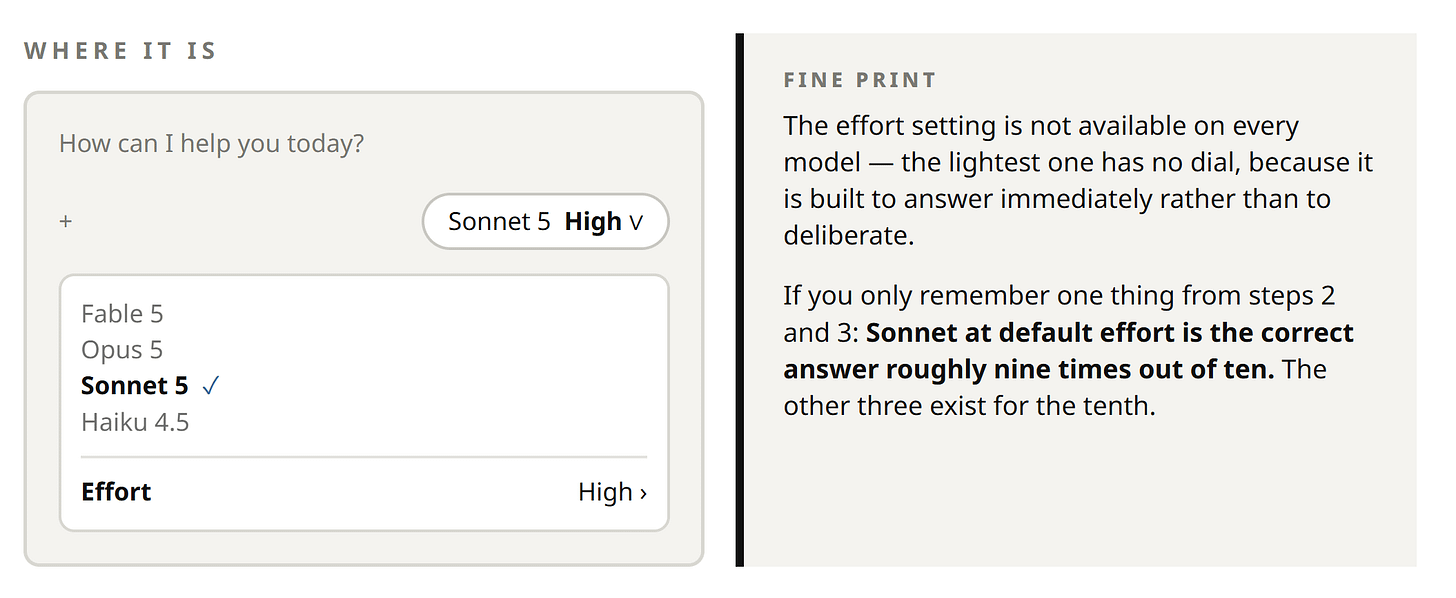Image resolution: width=1456 pixels, height=598 pixels.
Task: Click the paragraph about the effort setting
Action: (x=1078, y=181)
